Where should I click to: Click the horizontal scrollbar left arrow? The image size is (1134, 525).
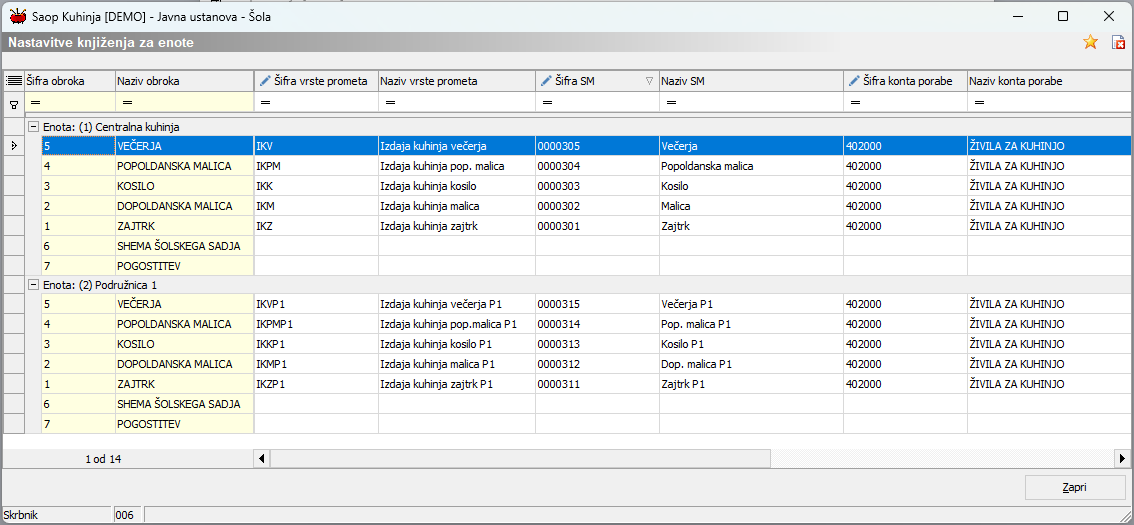pyautogui.click(x=263, y=458)
